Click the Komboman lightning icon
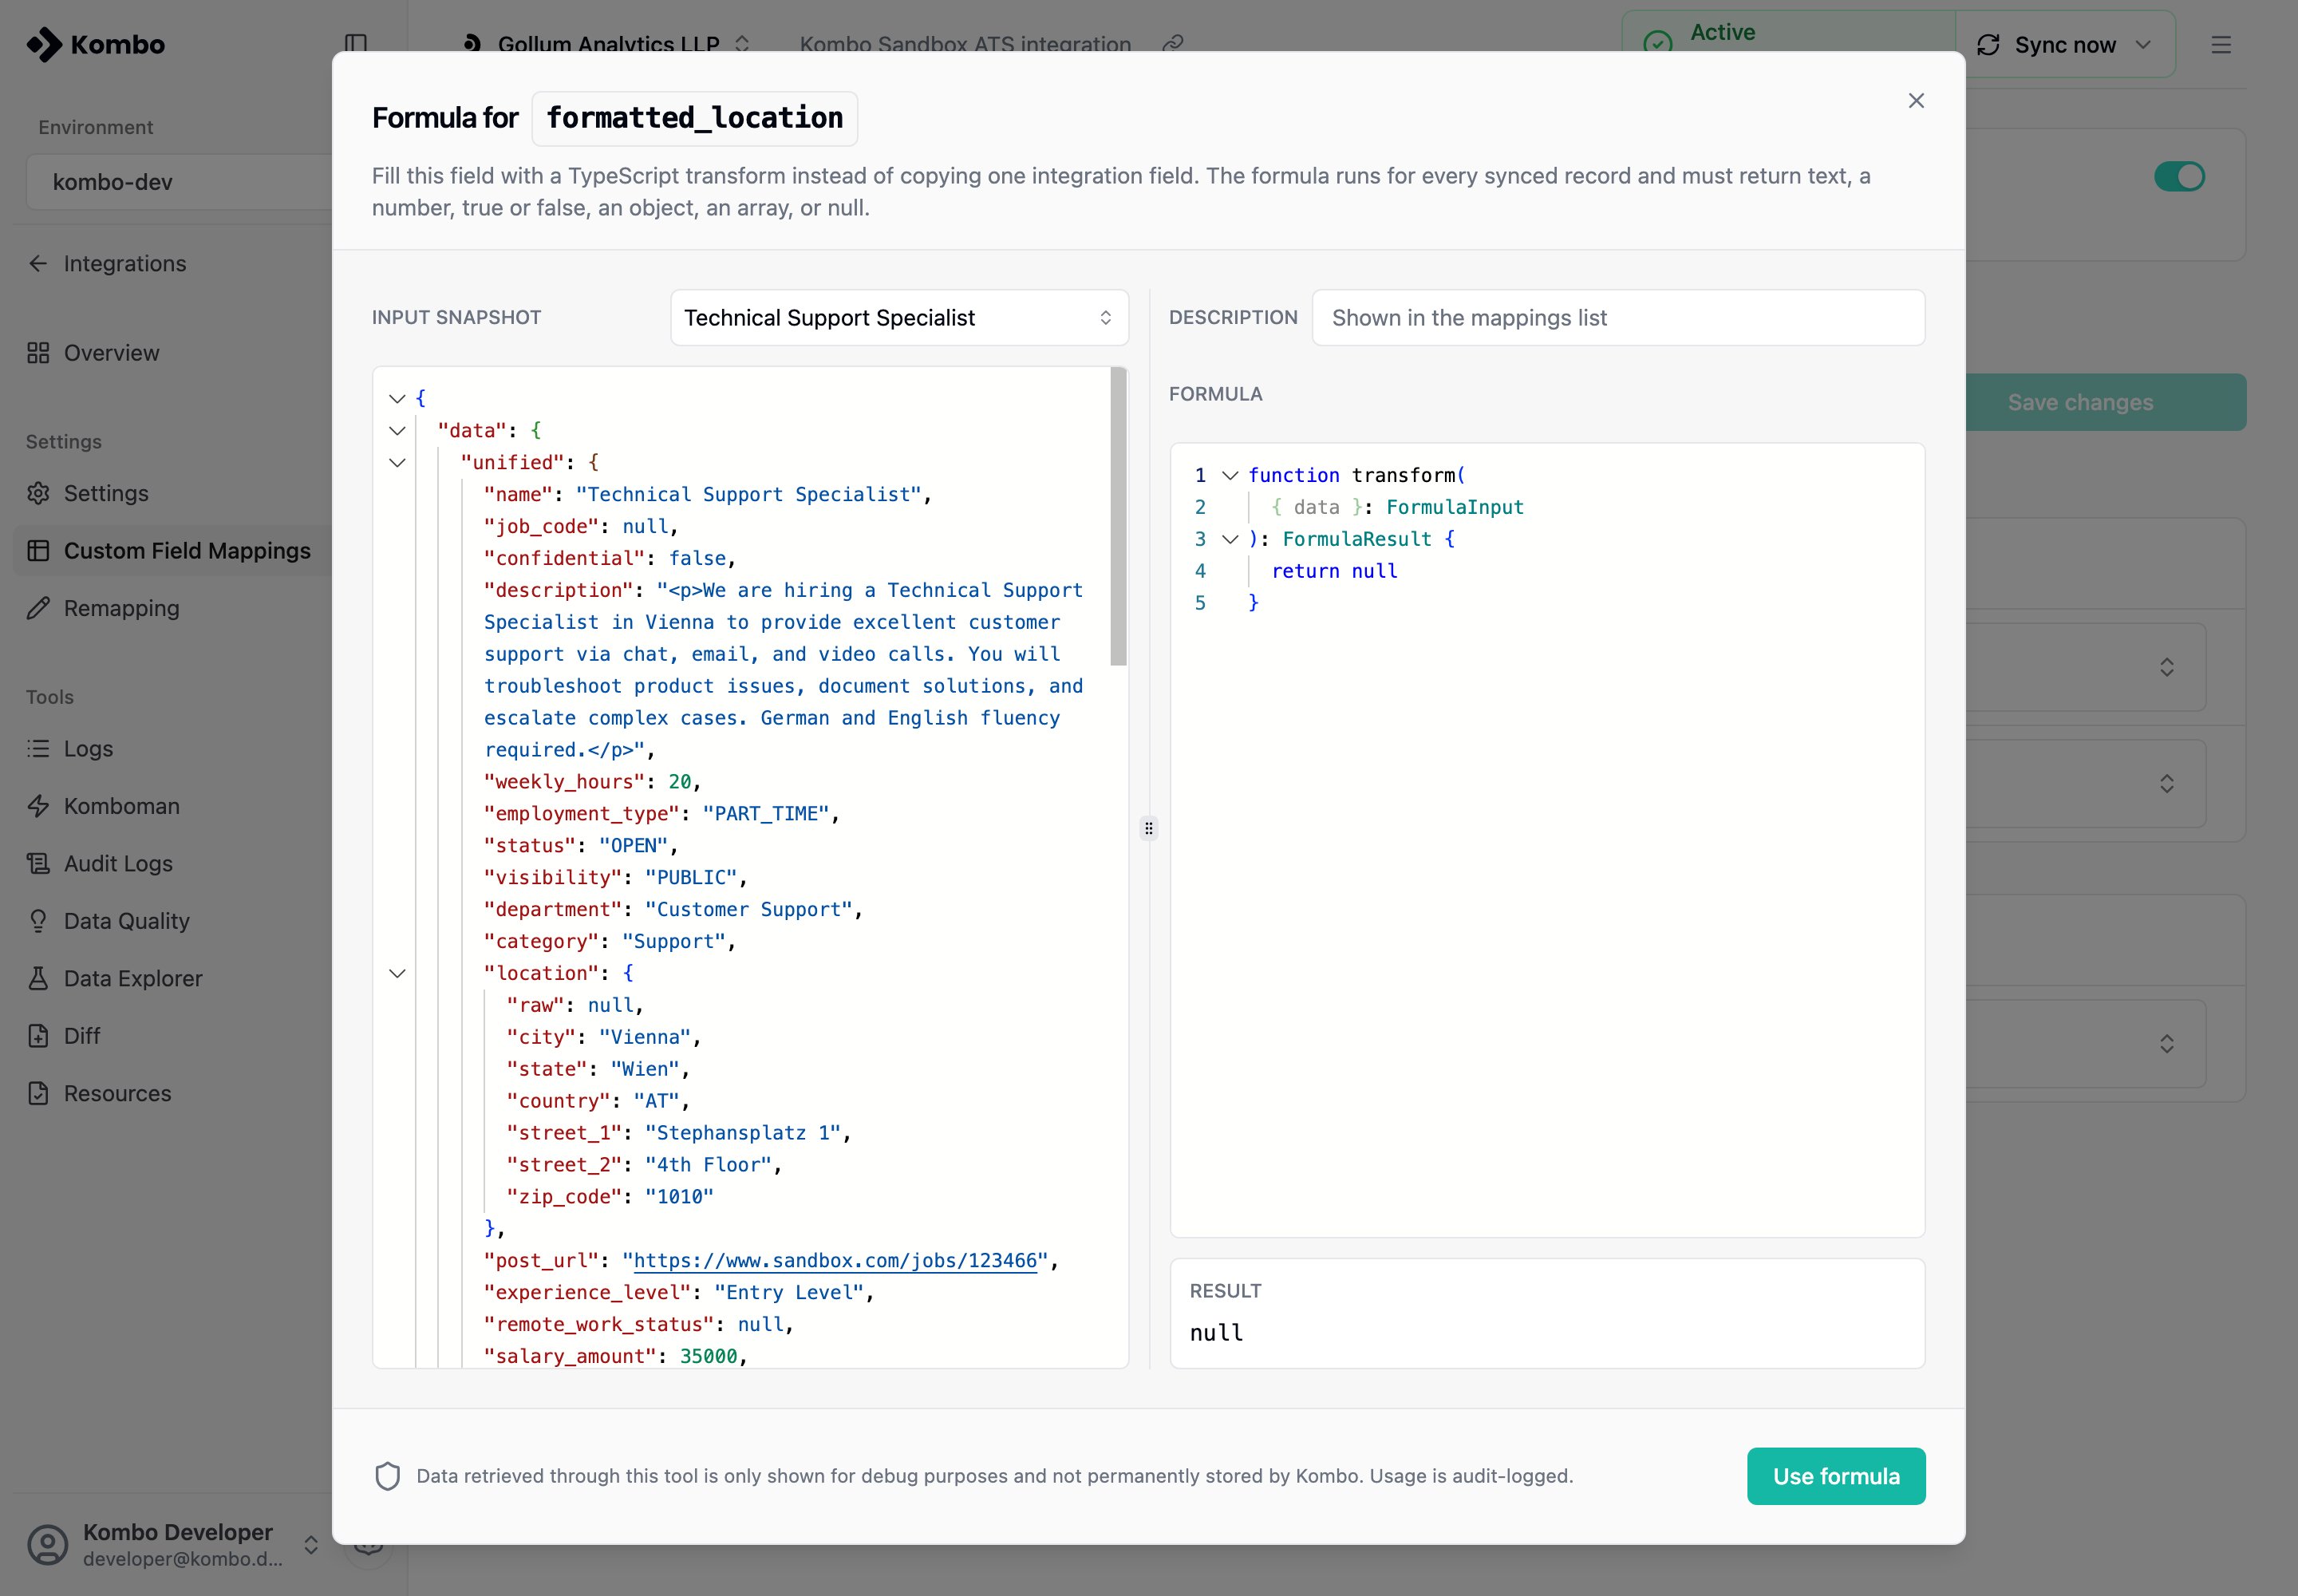 click(38, 806)
